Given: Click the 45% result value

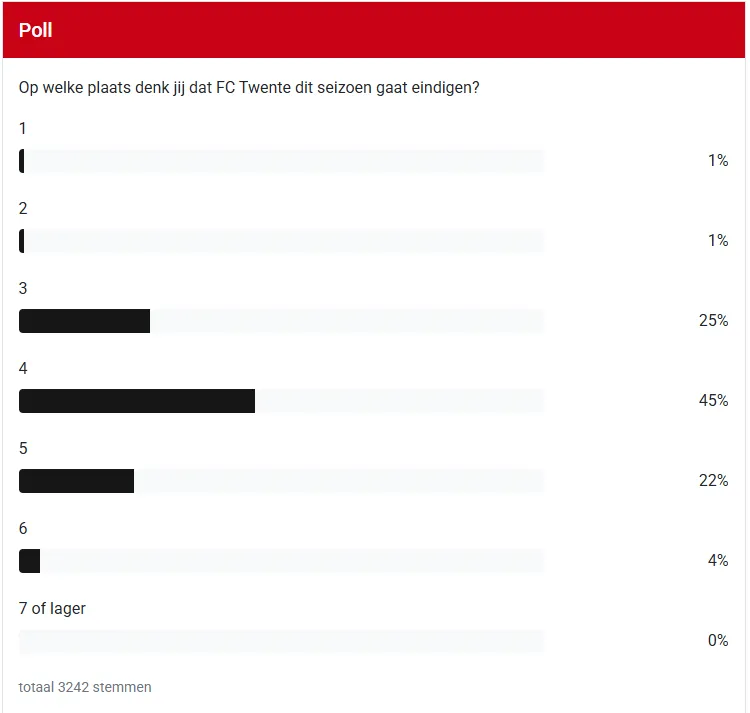Looking at the screenshot, I should 713,401.
